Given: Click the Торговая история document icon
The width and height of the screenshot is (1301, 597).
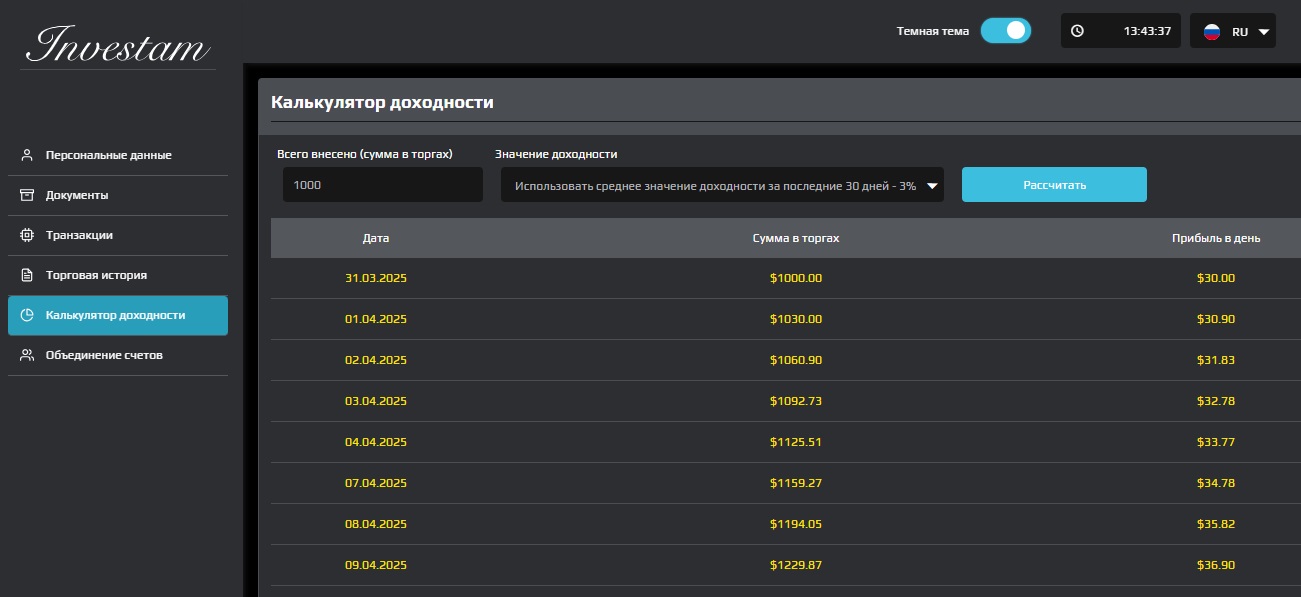Looking at the screenshot, I should [26, 275].
